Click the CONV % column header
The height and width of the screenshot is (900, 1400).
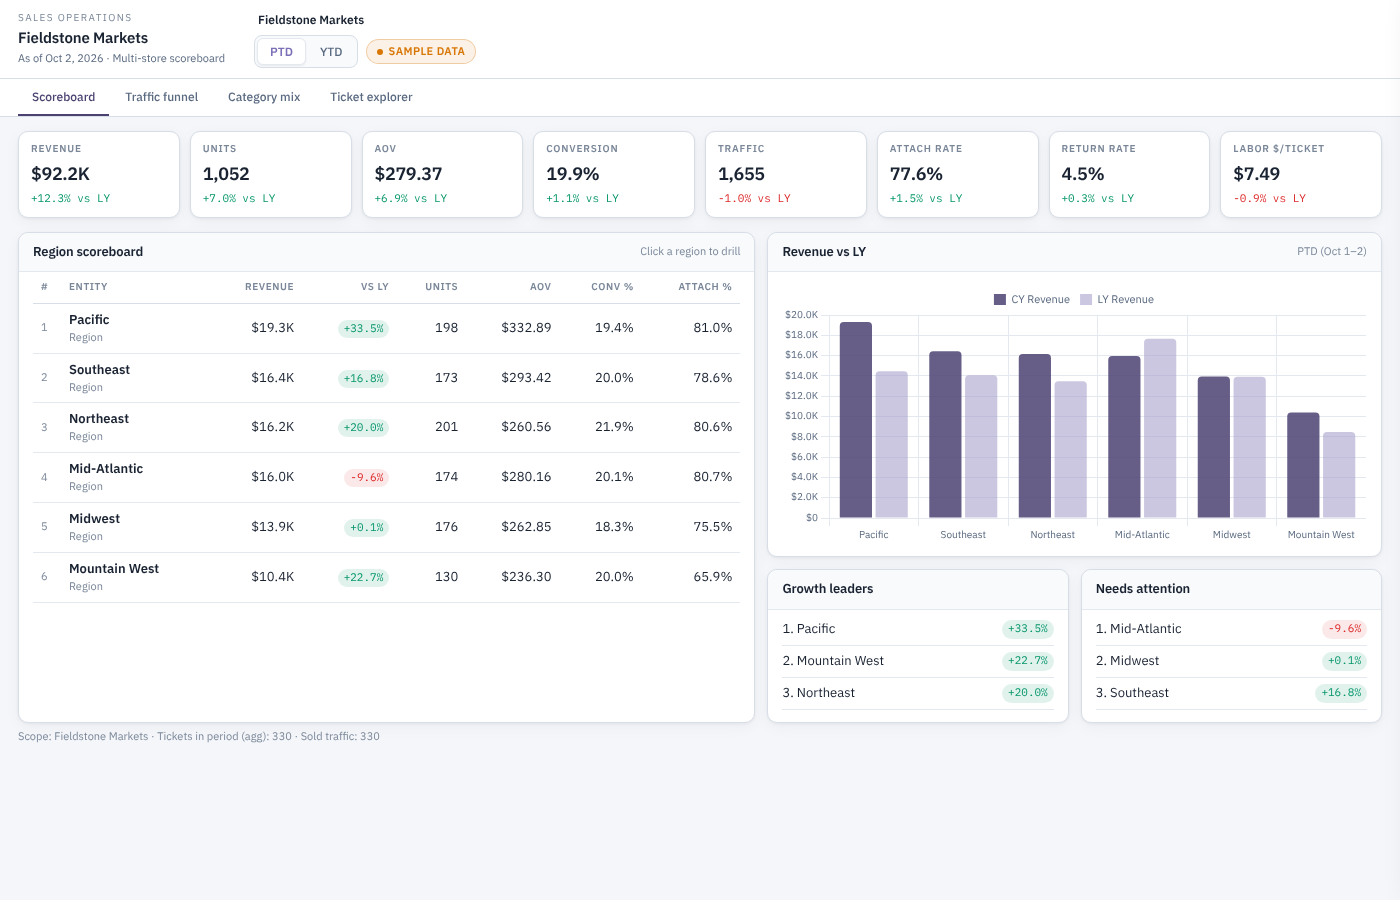612,287
